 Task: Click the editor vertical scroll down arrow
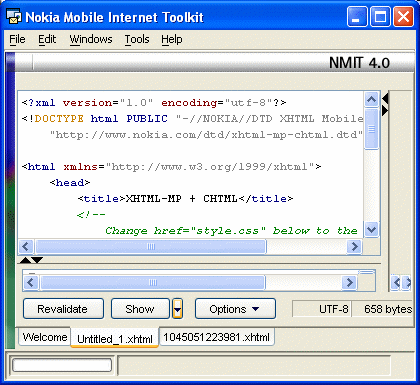371,230
